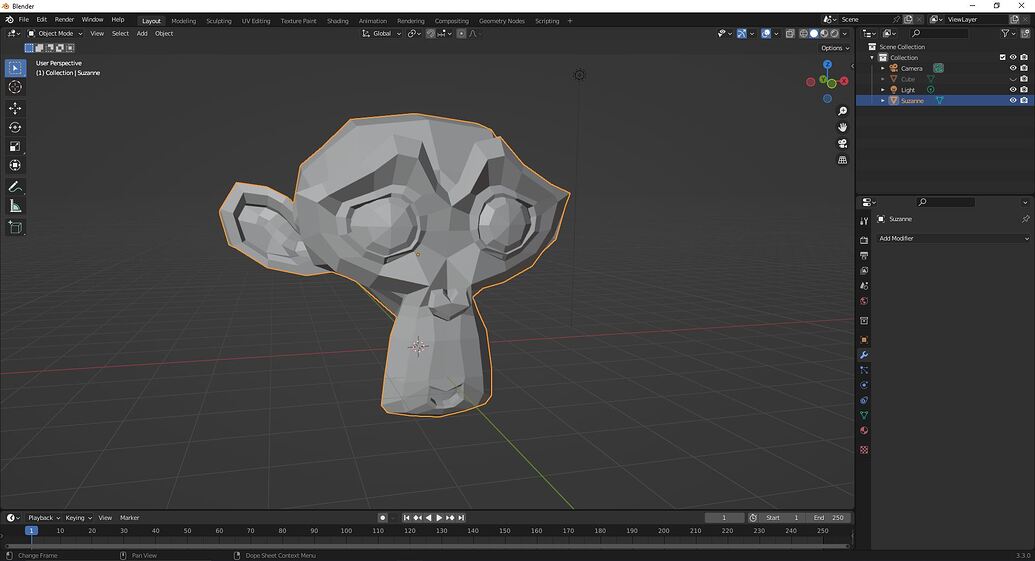Show the Cube via its eye icon
Viewport: 1035px width, 561px height.
click(1013, 79)
